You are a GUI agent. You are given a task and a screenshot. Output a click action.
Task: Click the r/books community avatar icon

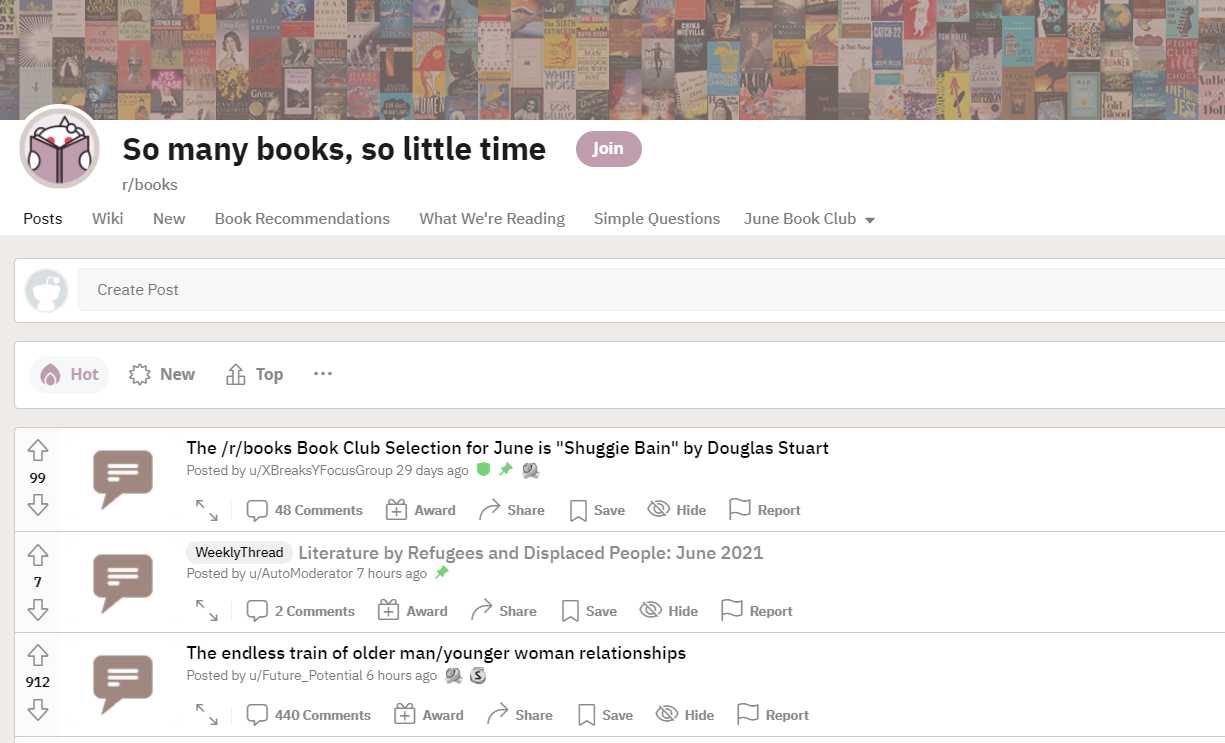59,147
